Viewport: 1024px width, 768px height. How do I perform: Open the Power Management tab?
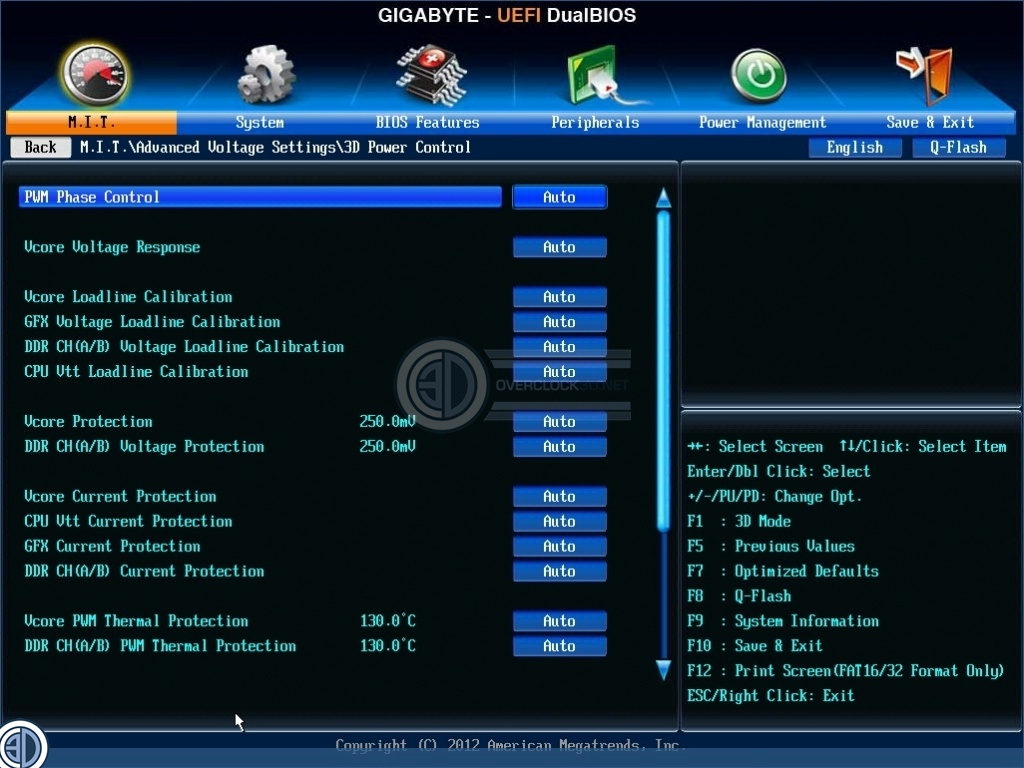(762, 122)
